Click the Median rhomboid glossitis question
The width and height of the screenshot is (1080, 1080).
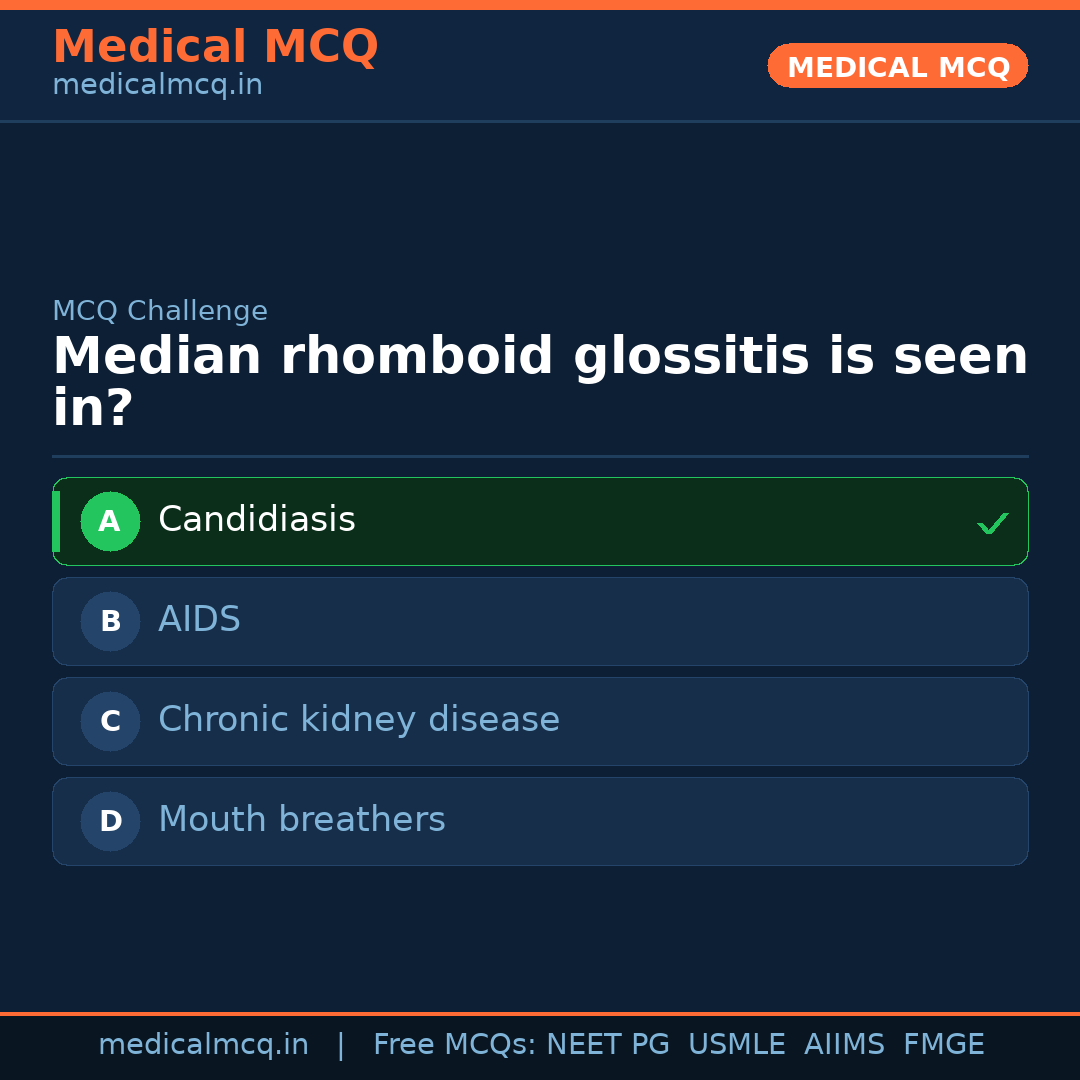(x=540, y=382)
